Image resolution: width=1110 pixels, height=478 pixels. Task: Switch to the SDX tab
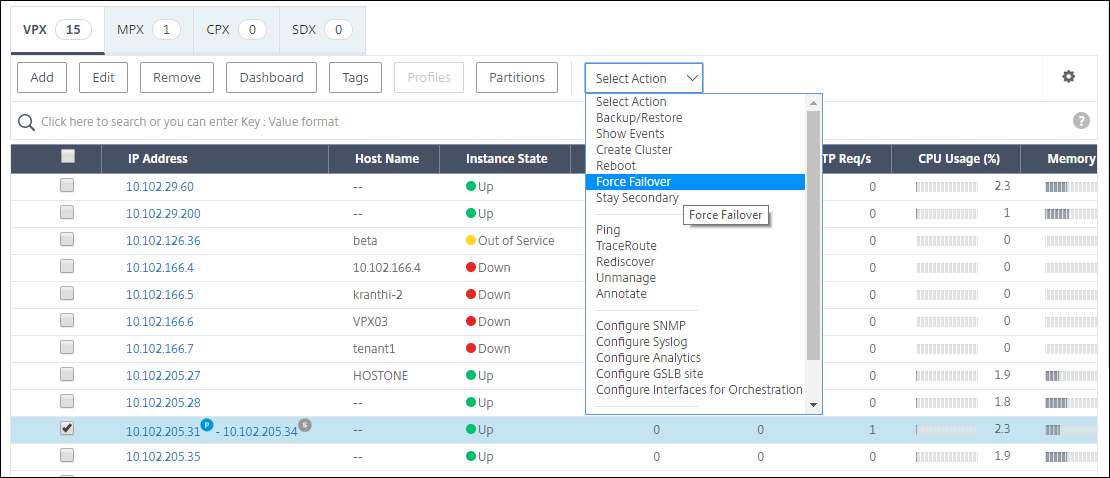click(322, 30)
